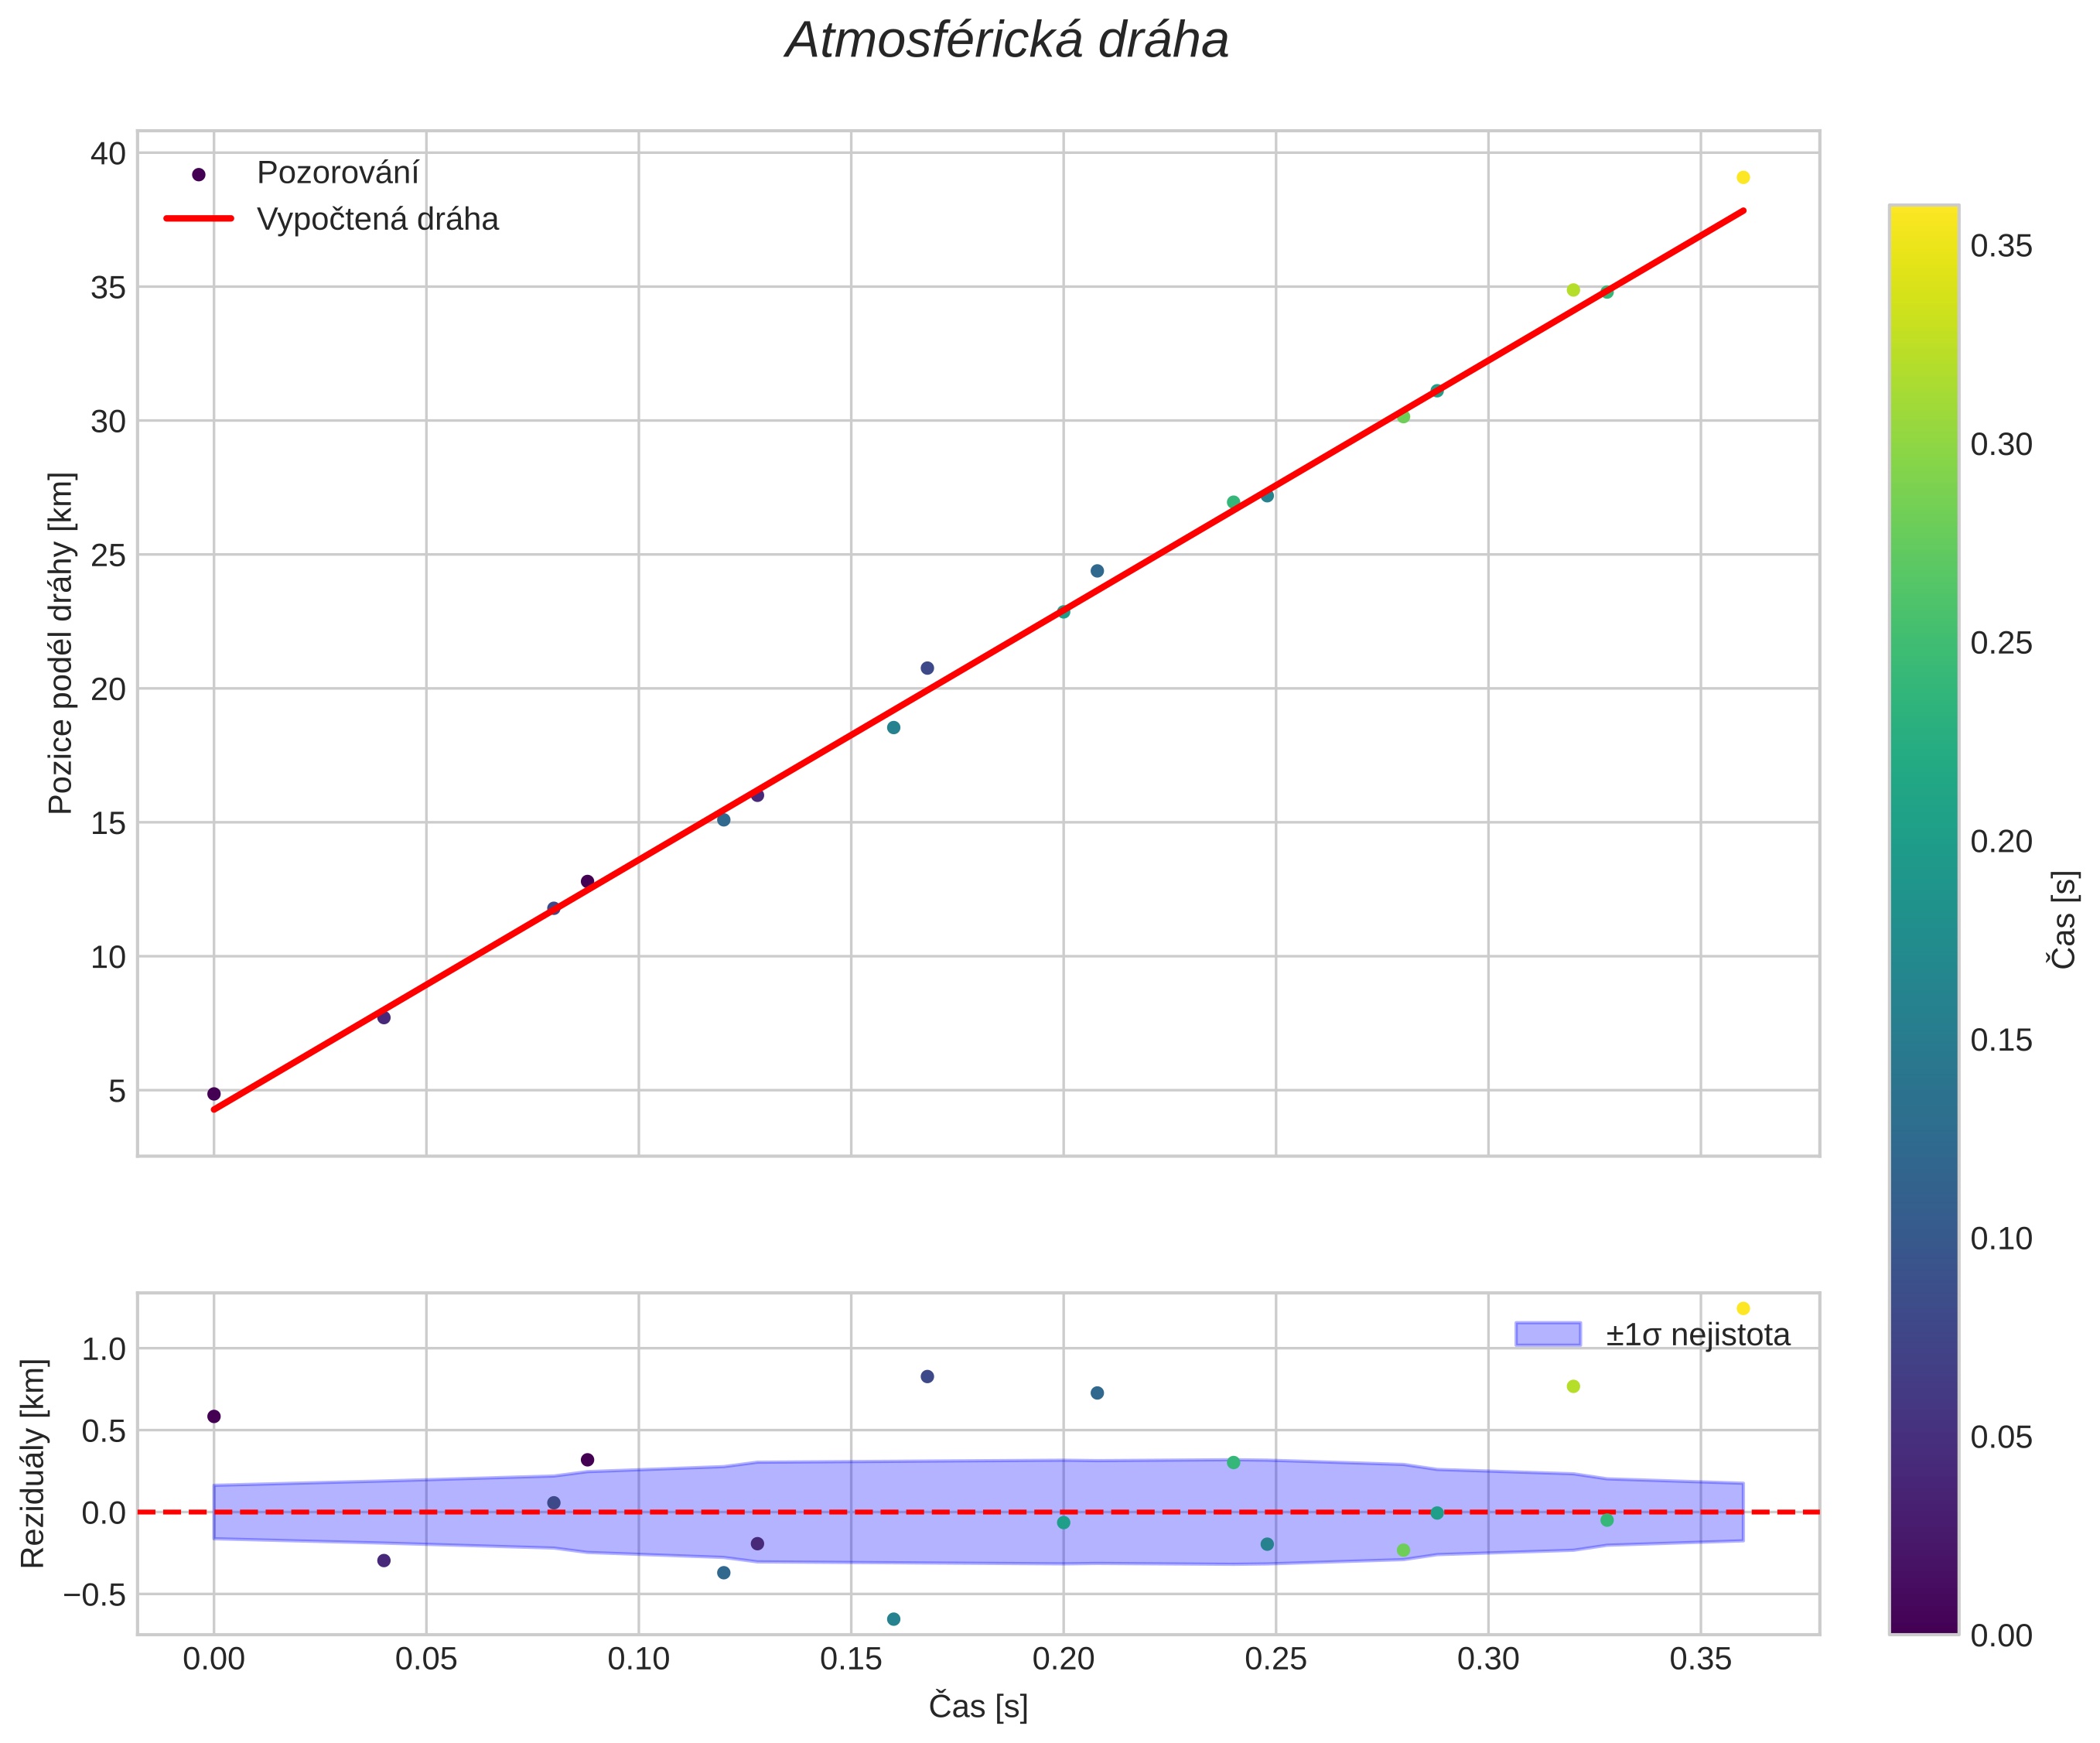The width and height of the screenshot is (2100, 1743).
Task: Click the 0.20 tick label on the colorbar
Action: click(2000, 842)
